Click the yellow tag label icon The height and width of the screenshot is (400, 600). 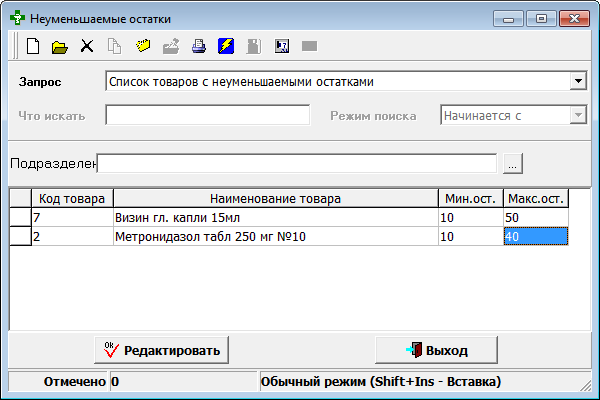(x=143, y=46)
